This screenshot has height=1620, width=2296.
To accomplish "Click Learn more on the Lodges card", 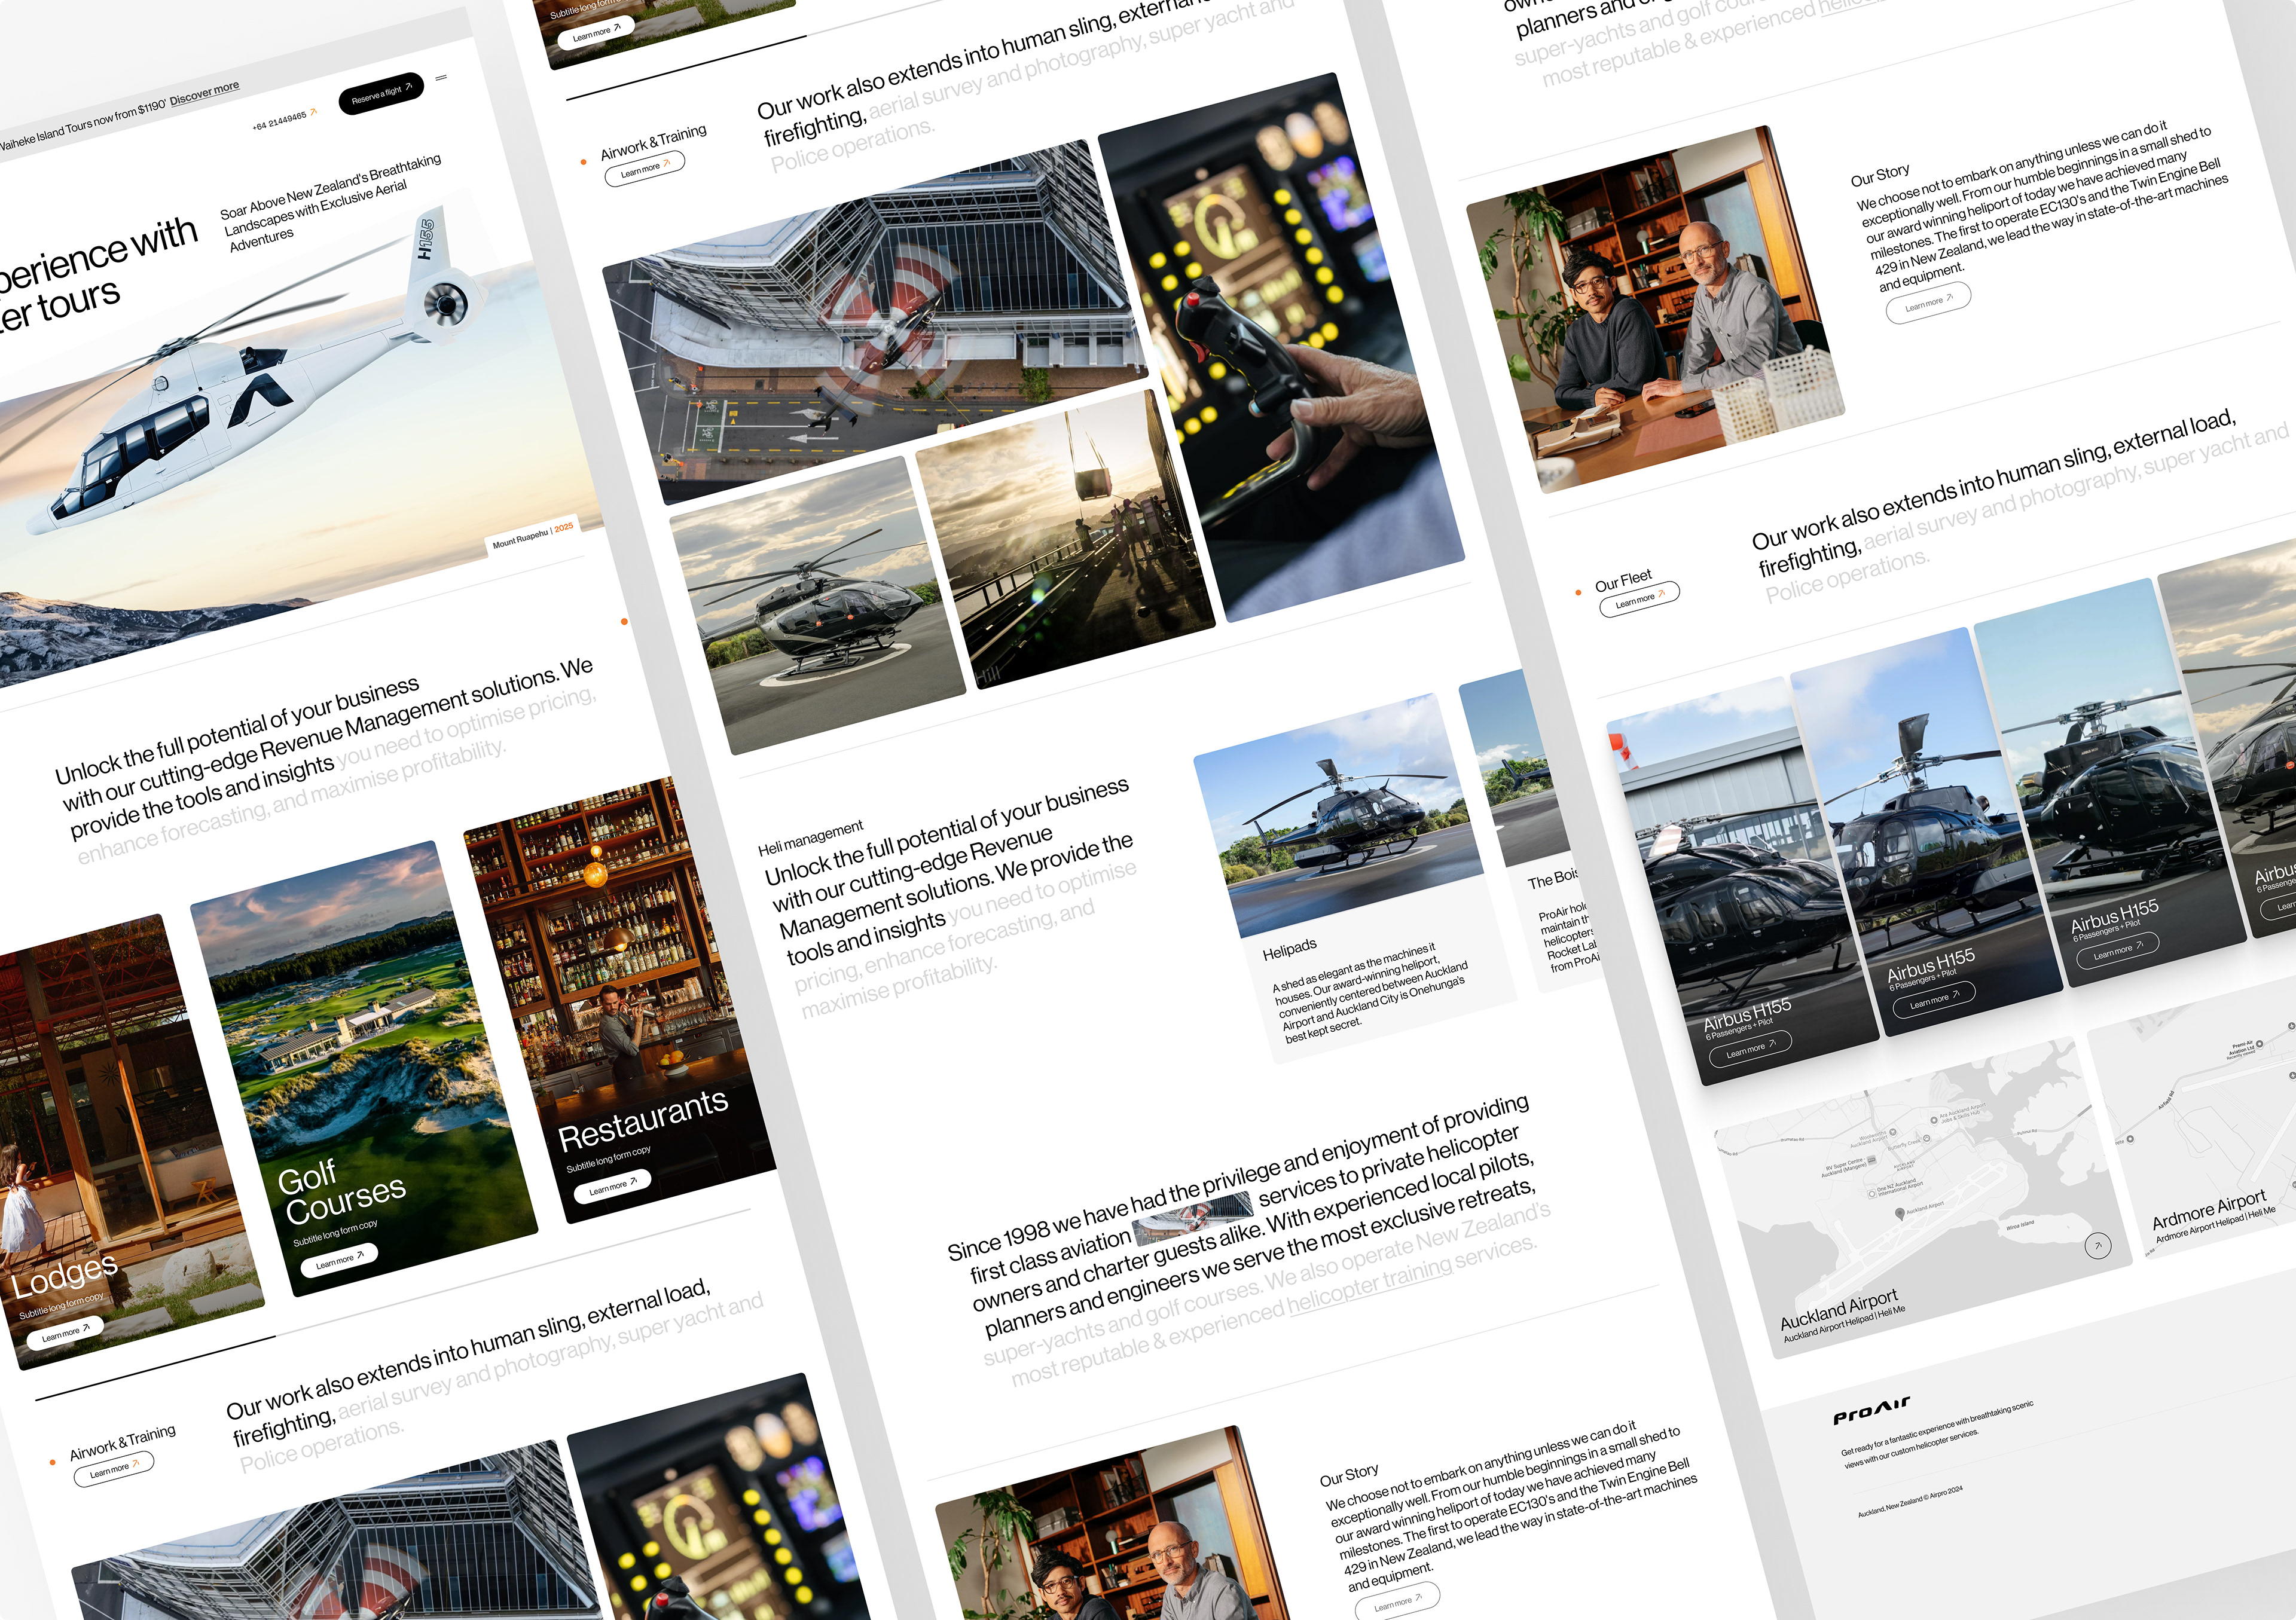I will [65, 1333].
